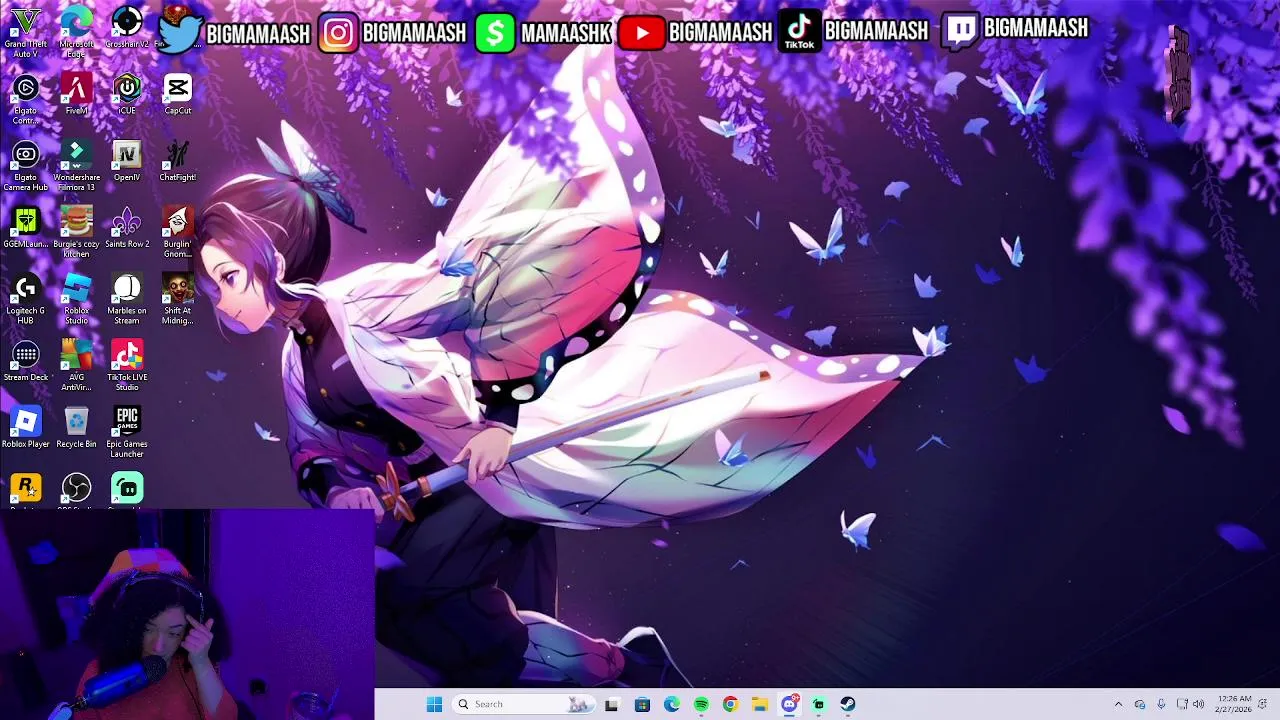The width and height of the screenshot is (1280, 720).
Task: Open Microsoft Store from the taskbar
Action: point(642,704)
